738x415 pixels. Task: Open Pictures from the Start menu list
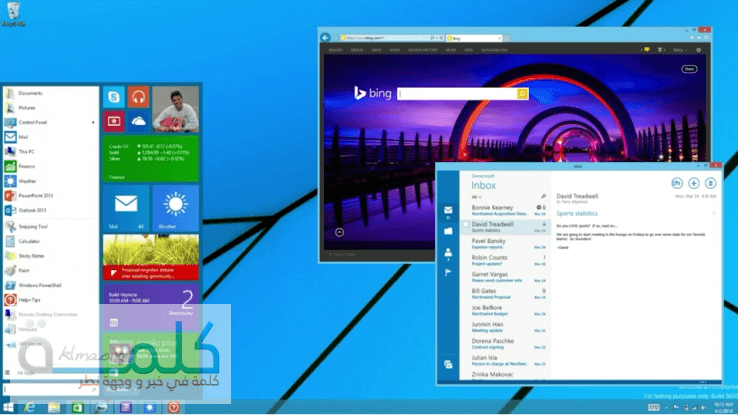click(50, 108)
